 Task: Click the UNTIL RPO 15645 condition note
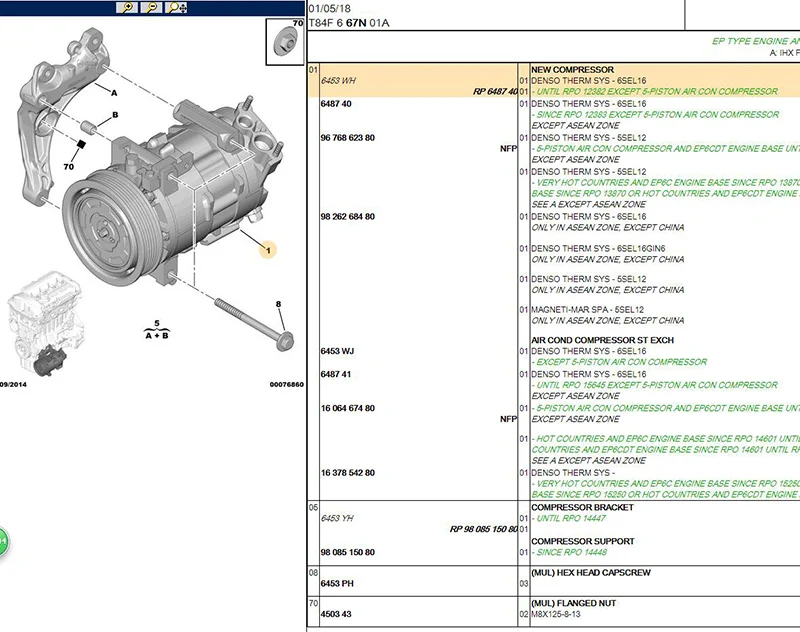coord(655,385)
